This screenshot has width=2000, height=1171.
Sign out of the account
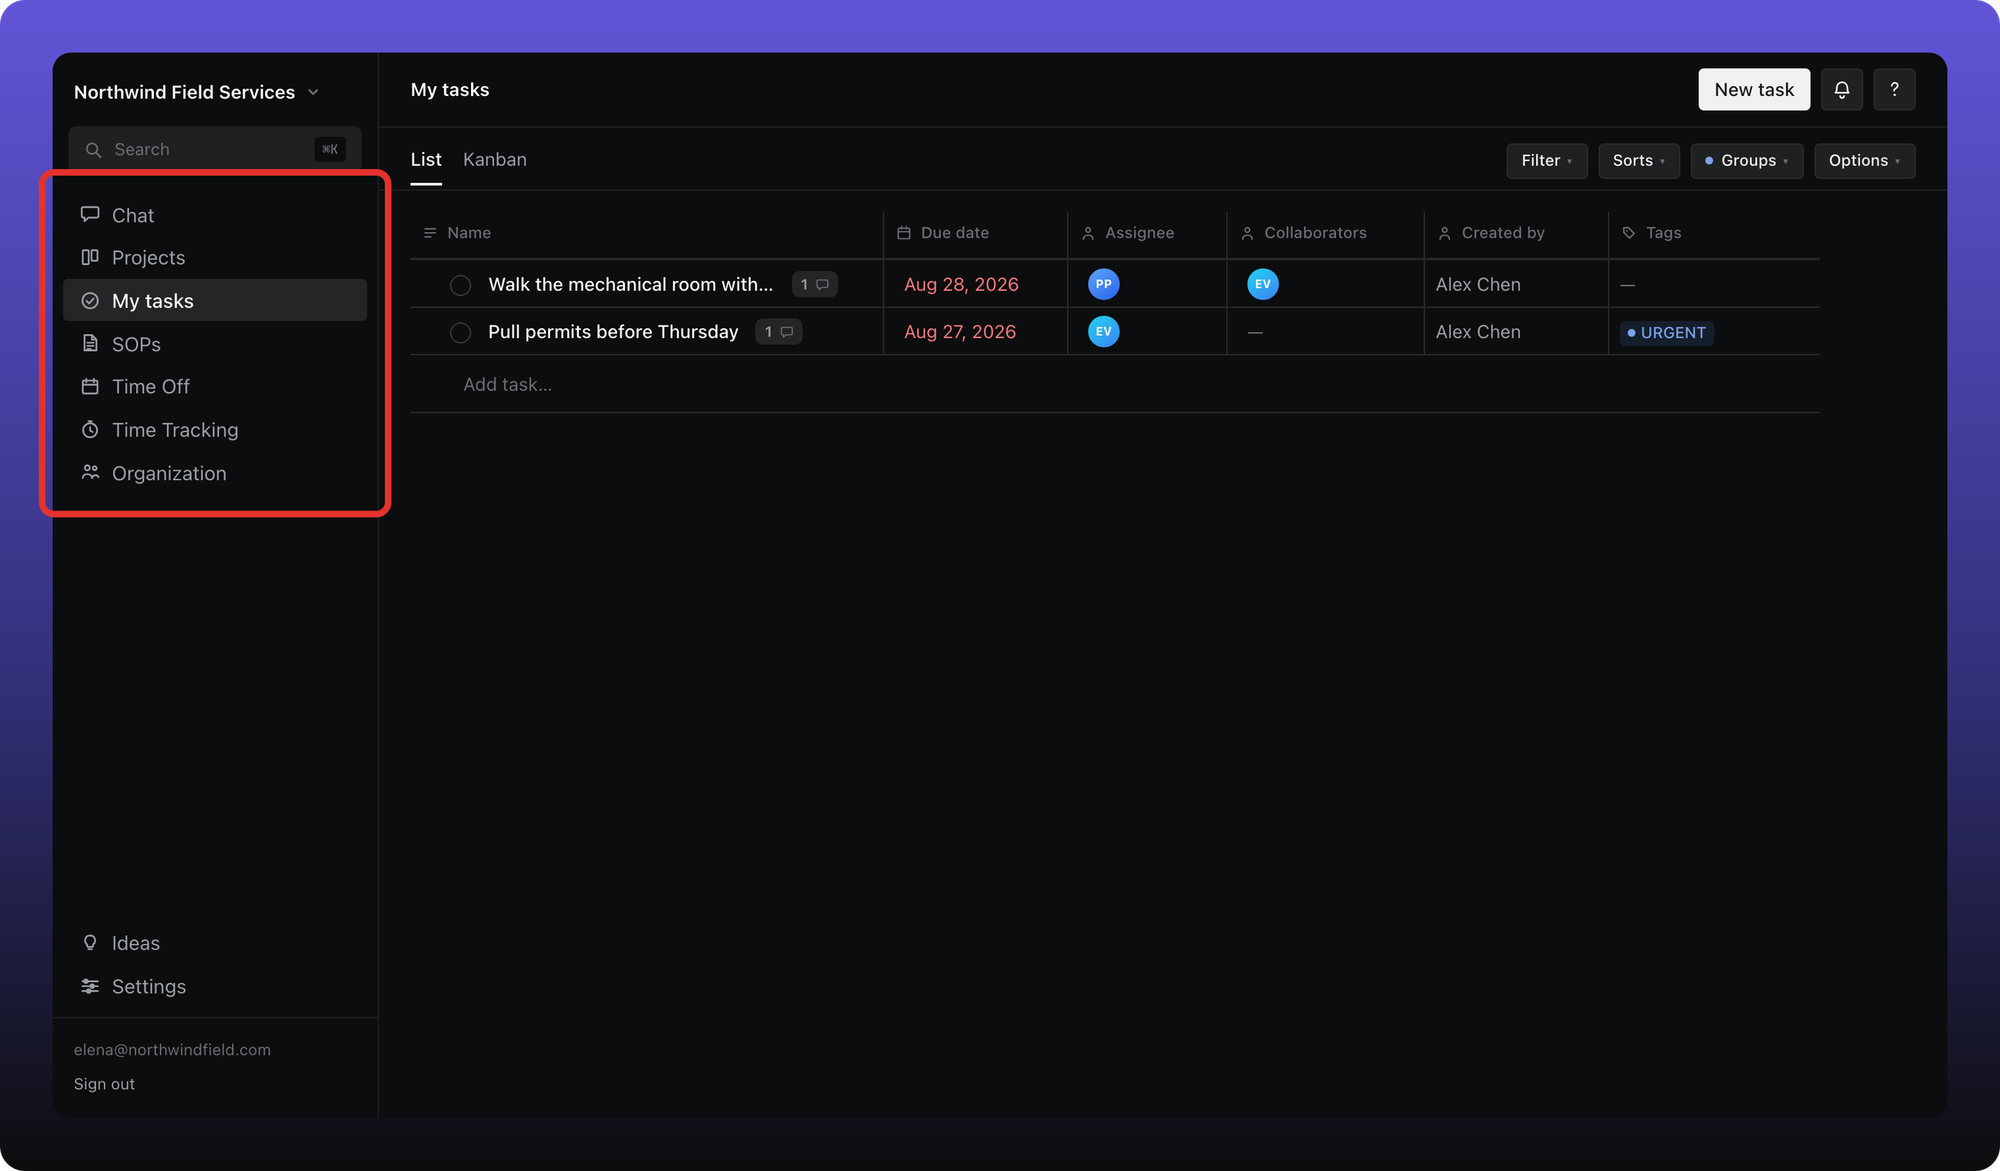click(x=104, y=1084)
